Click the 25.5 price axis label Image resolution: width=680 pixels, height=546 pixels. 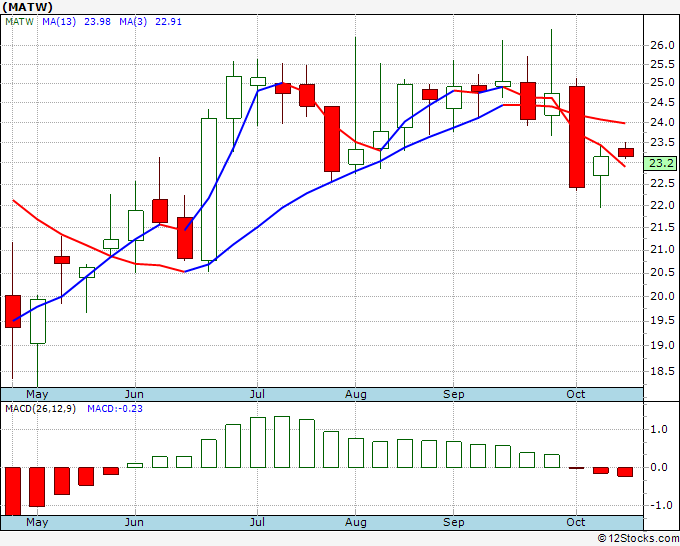[x=662, y=65]
